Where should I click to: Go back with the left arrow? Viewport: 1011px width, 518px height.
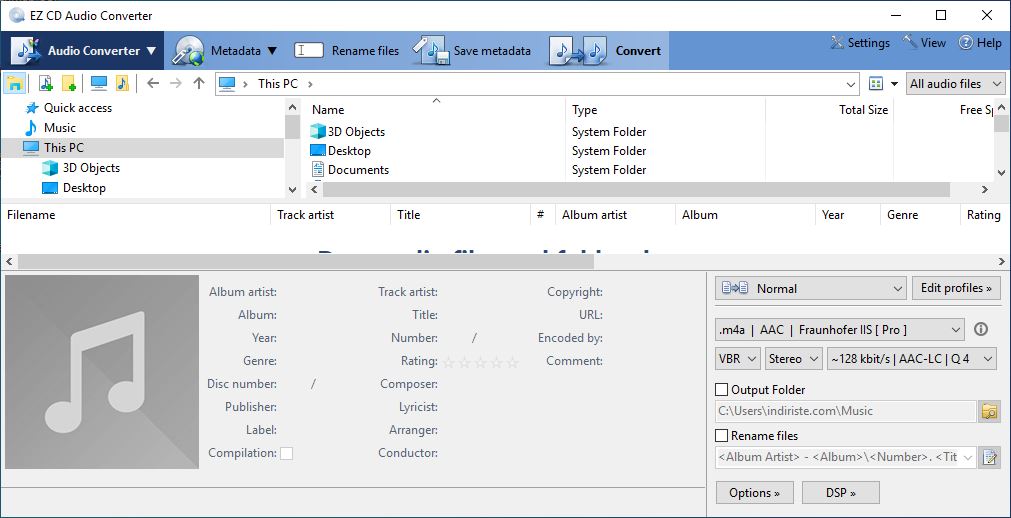[x=153, y=83]
